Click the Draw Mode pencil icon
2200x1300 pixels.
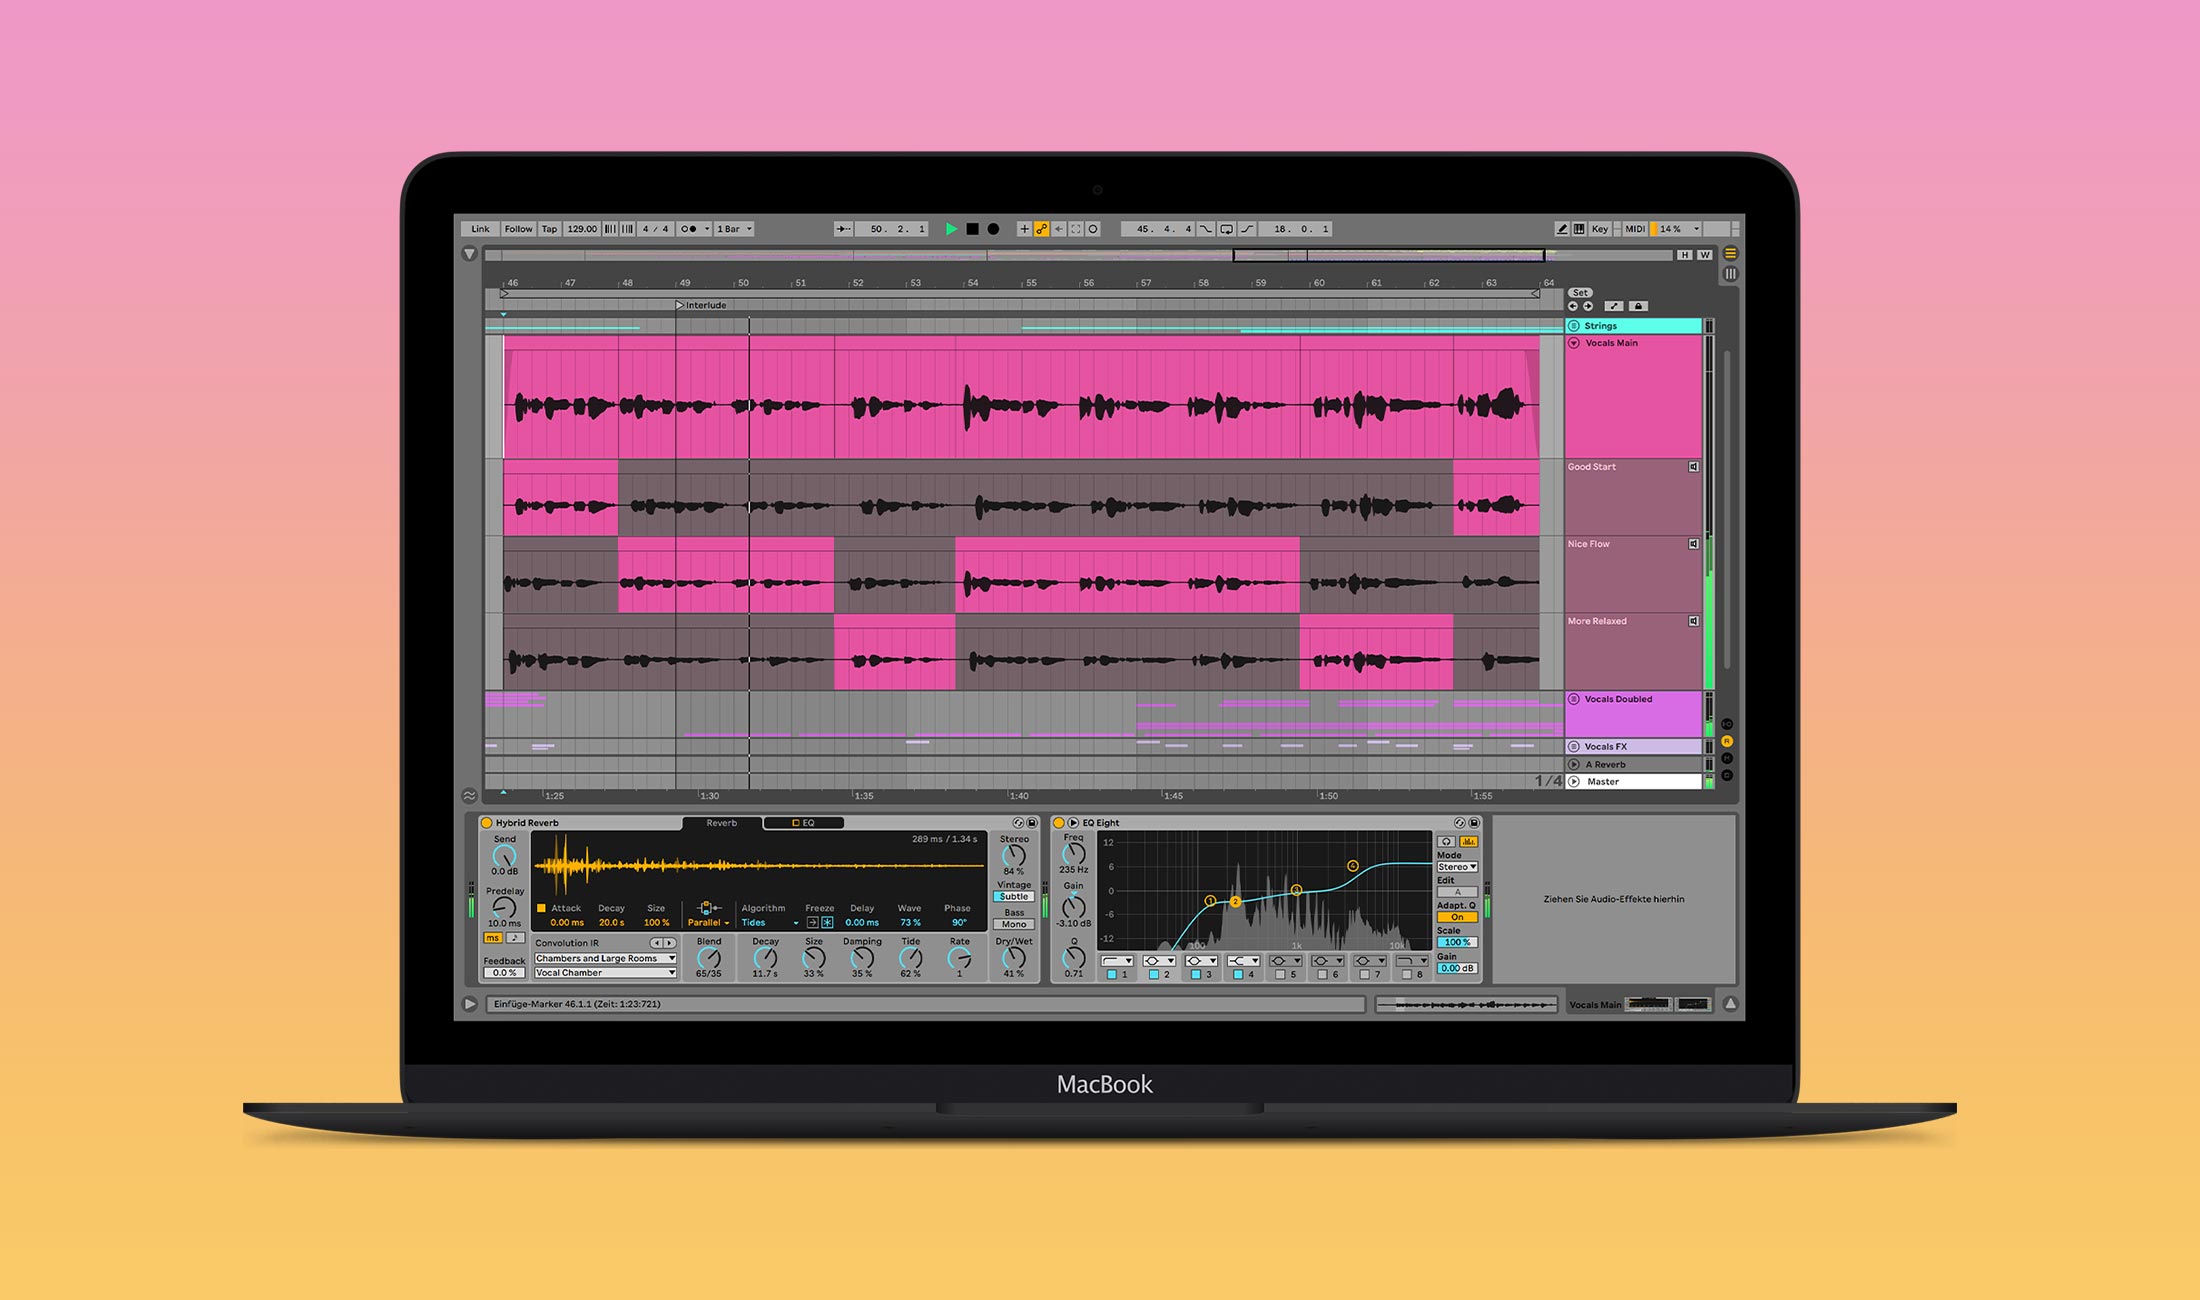pyautogui.click(x=1561, y=229)
